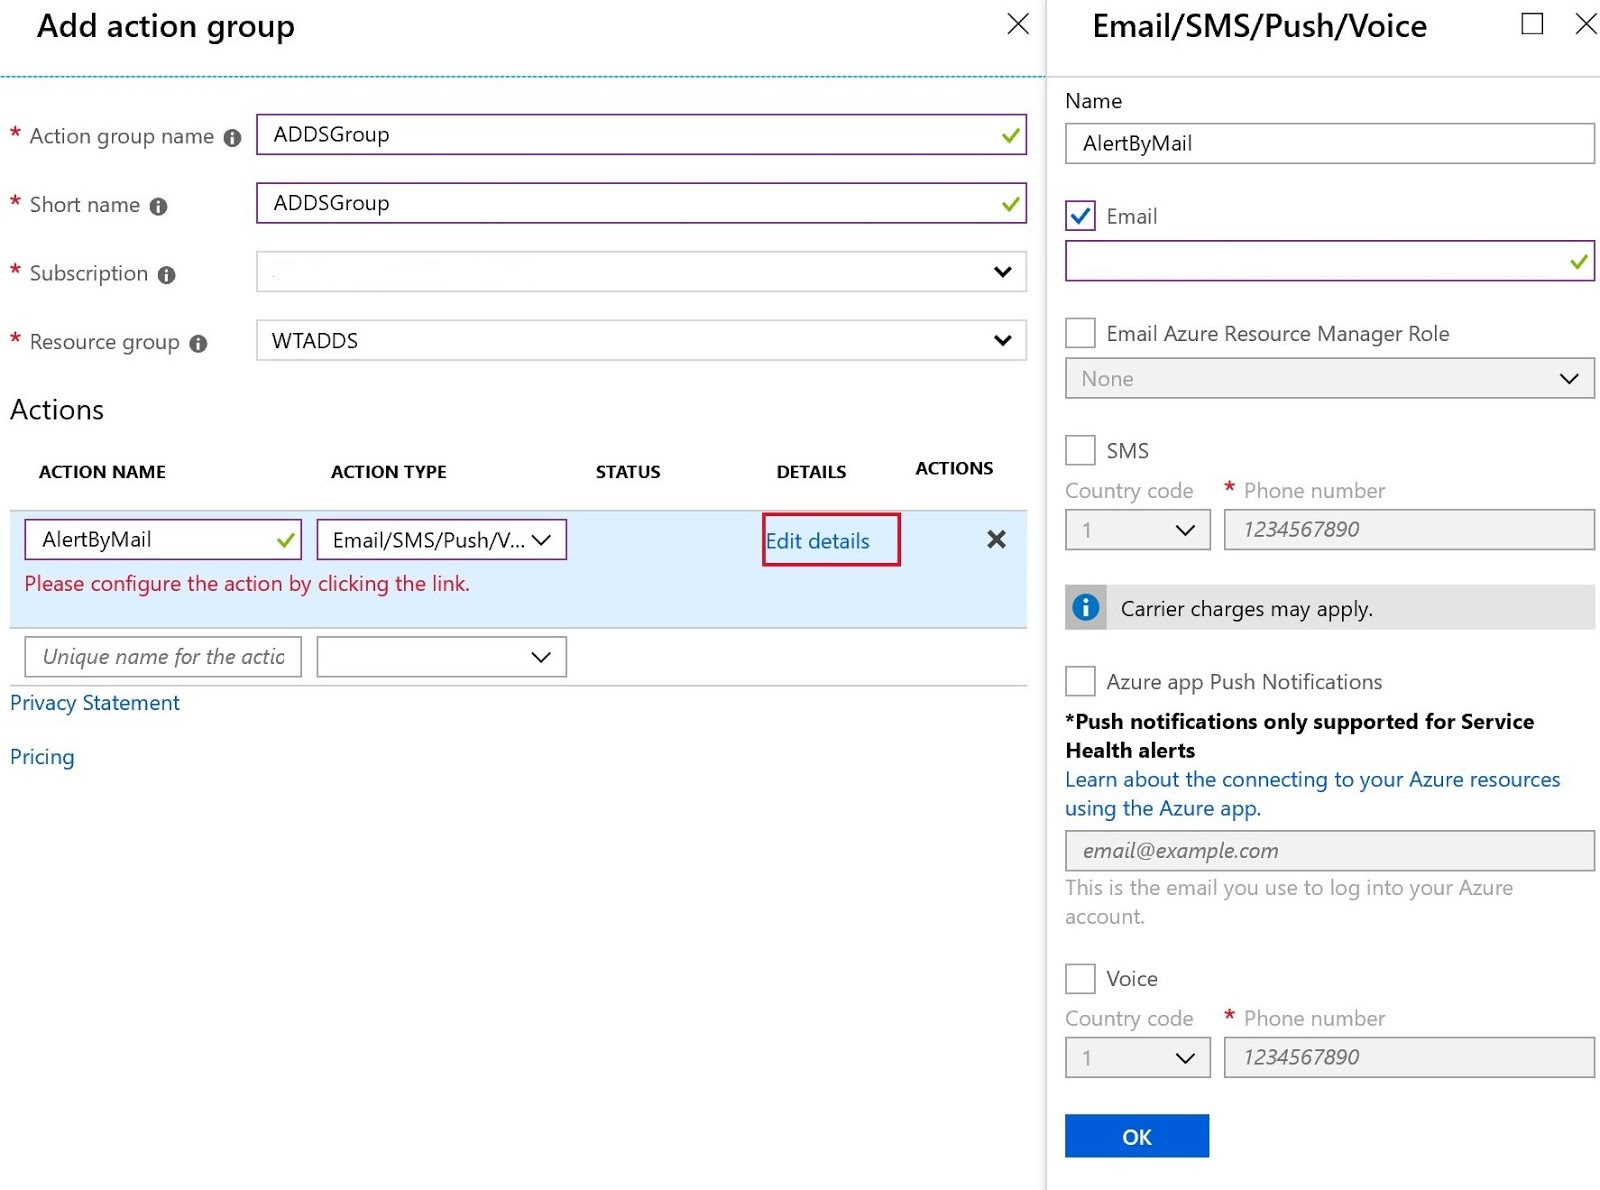
Task: Click info icon beside Short name
Action: click(x=158, y=206)
